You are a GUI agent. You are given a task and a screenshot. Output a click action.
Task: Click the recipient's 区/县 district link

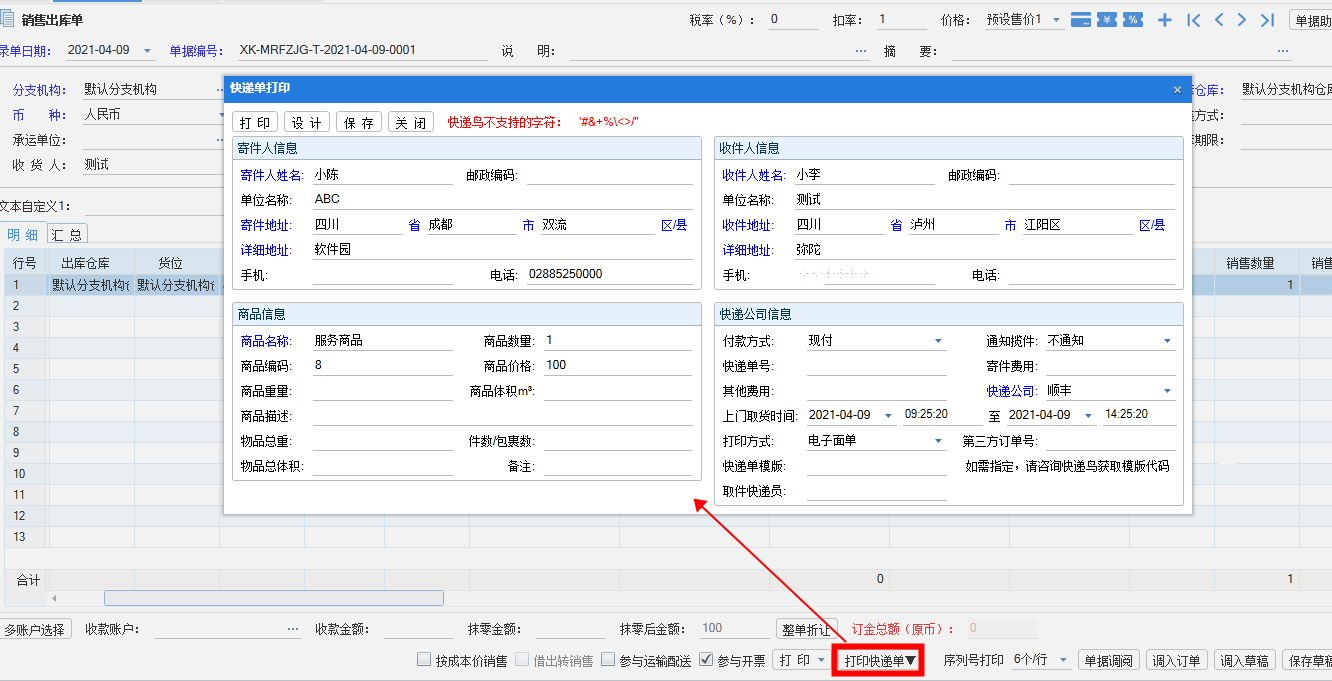(1152, 225)
